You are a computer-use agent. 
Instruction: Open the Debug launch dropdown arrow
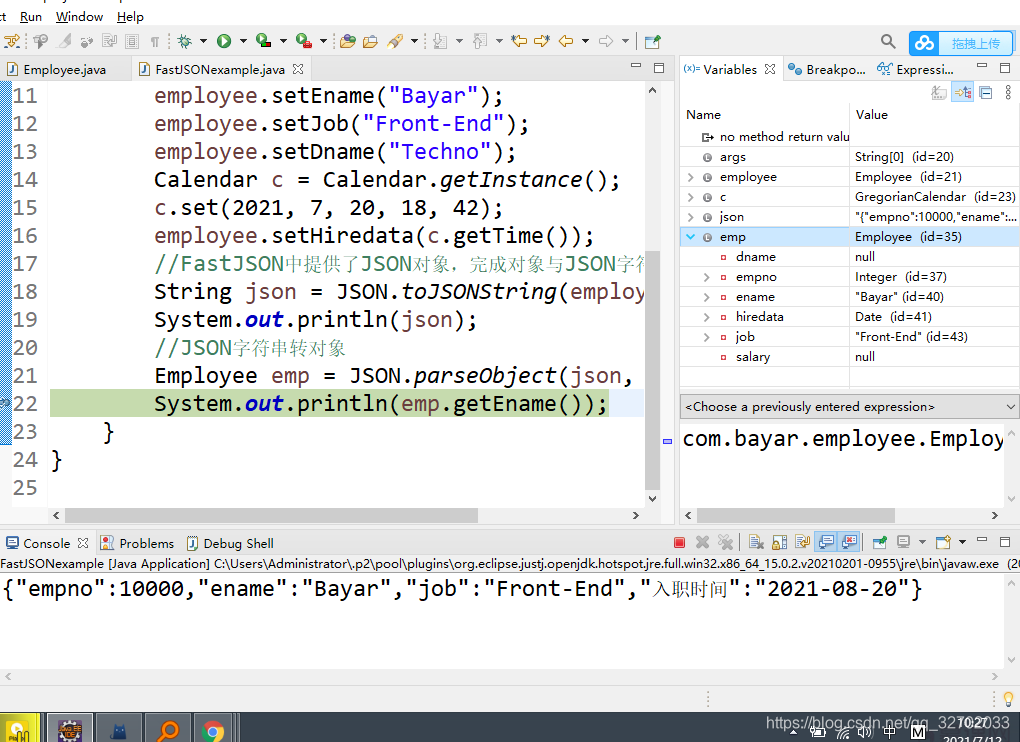[x=203, y=42]
